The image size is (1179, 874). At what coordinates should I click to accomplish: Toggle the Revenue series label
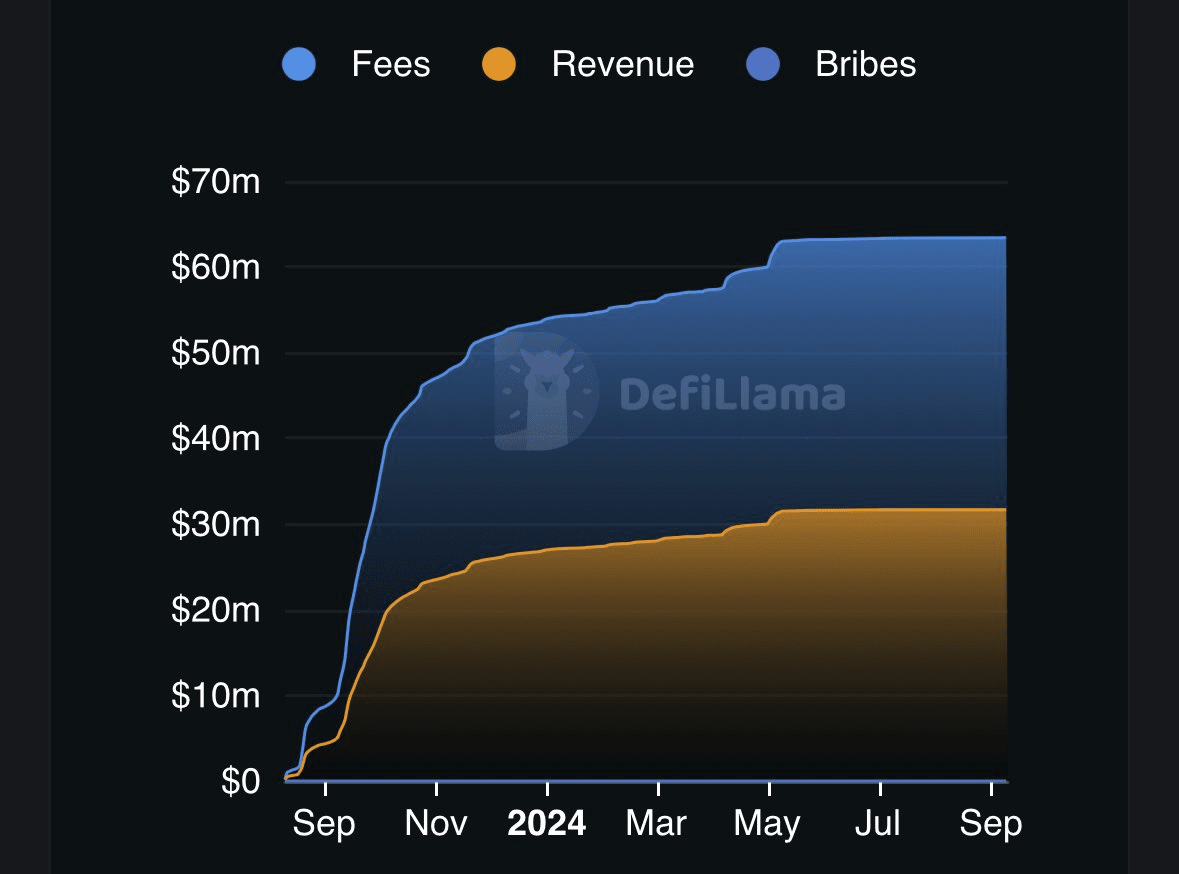point(622,65)
